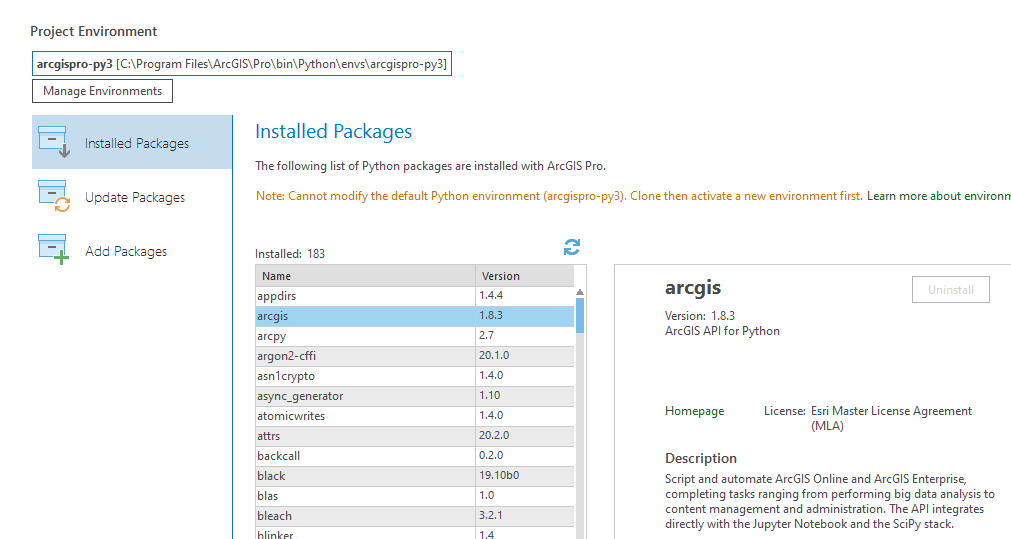
Task: Select the bleach package row
Action: click(365, 516)
